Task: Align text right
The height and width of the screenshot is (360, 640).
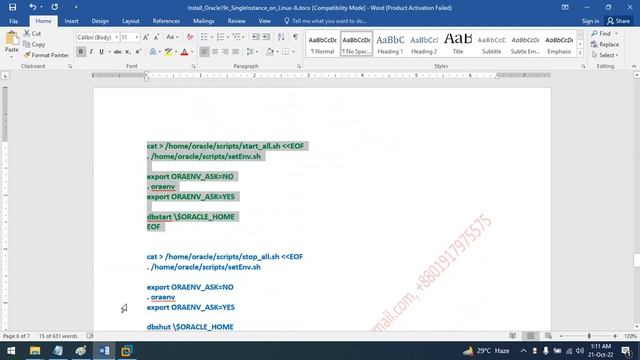Action: click(x=225, y=52)
